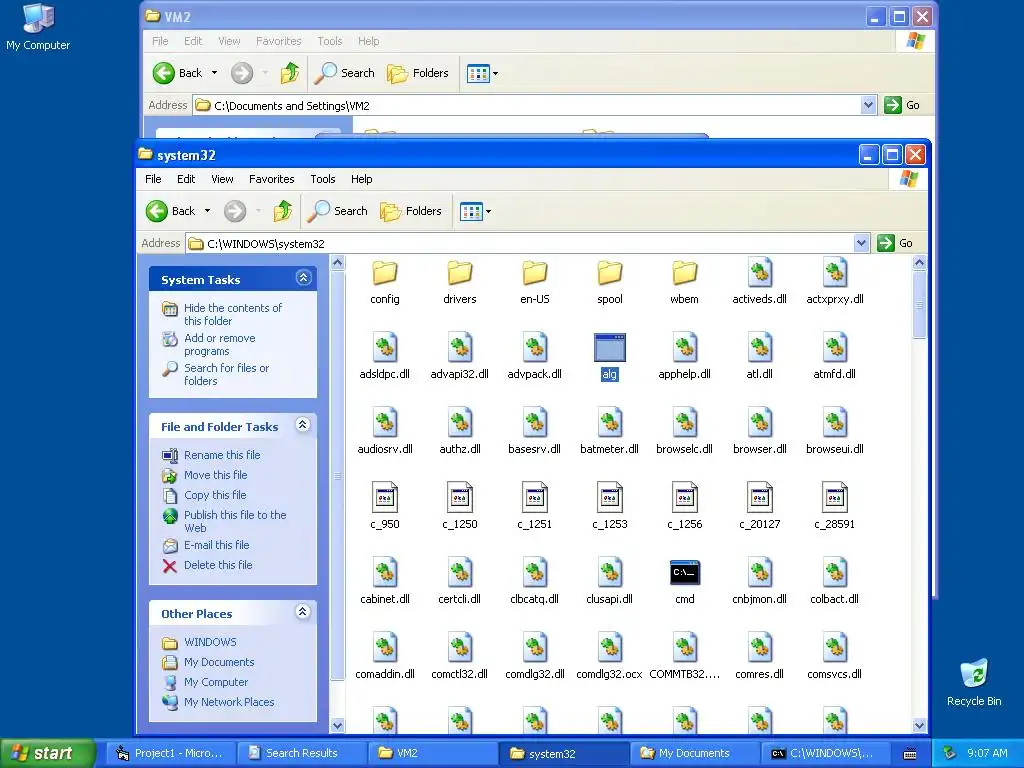Go to My Network Places link
The image size is (1024, 768).
coord(229,702)
